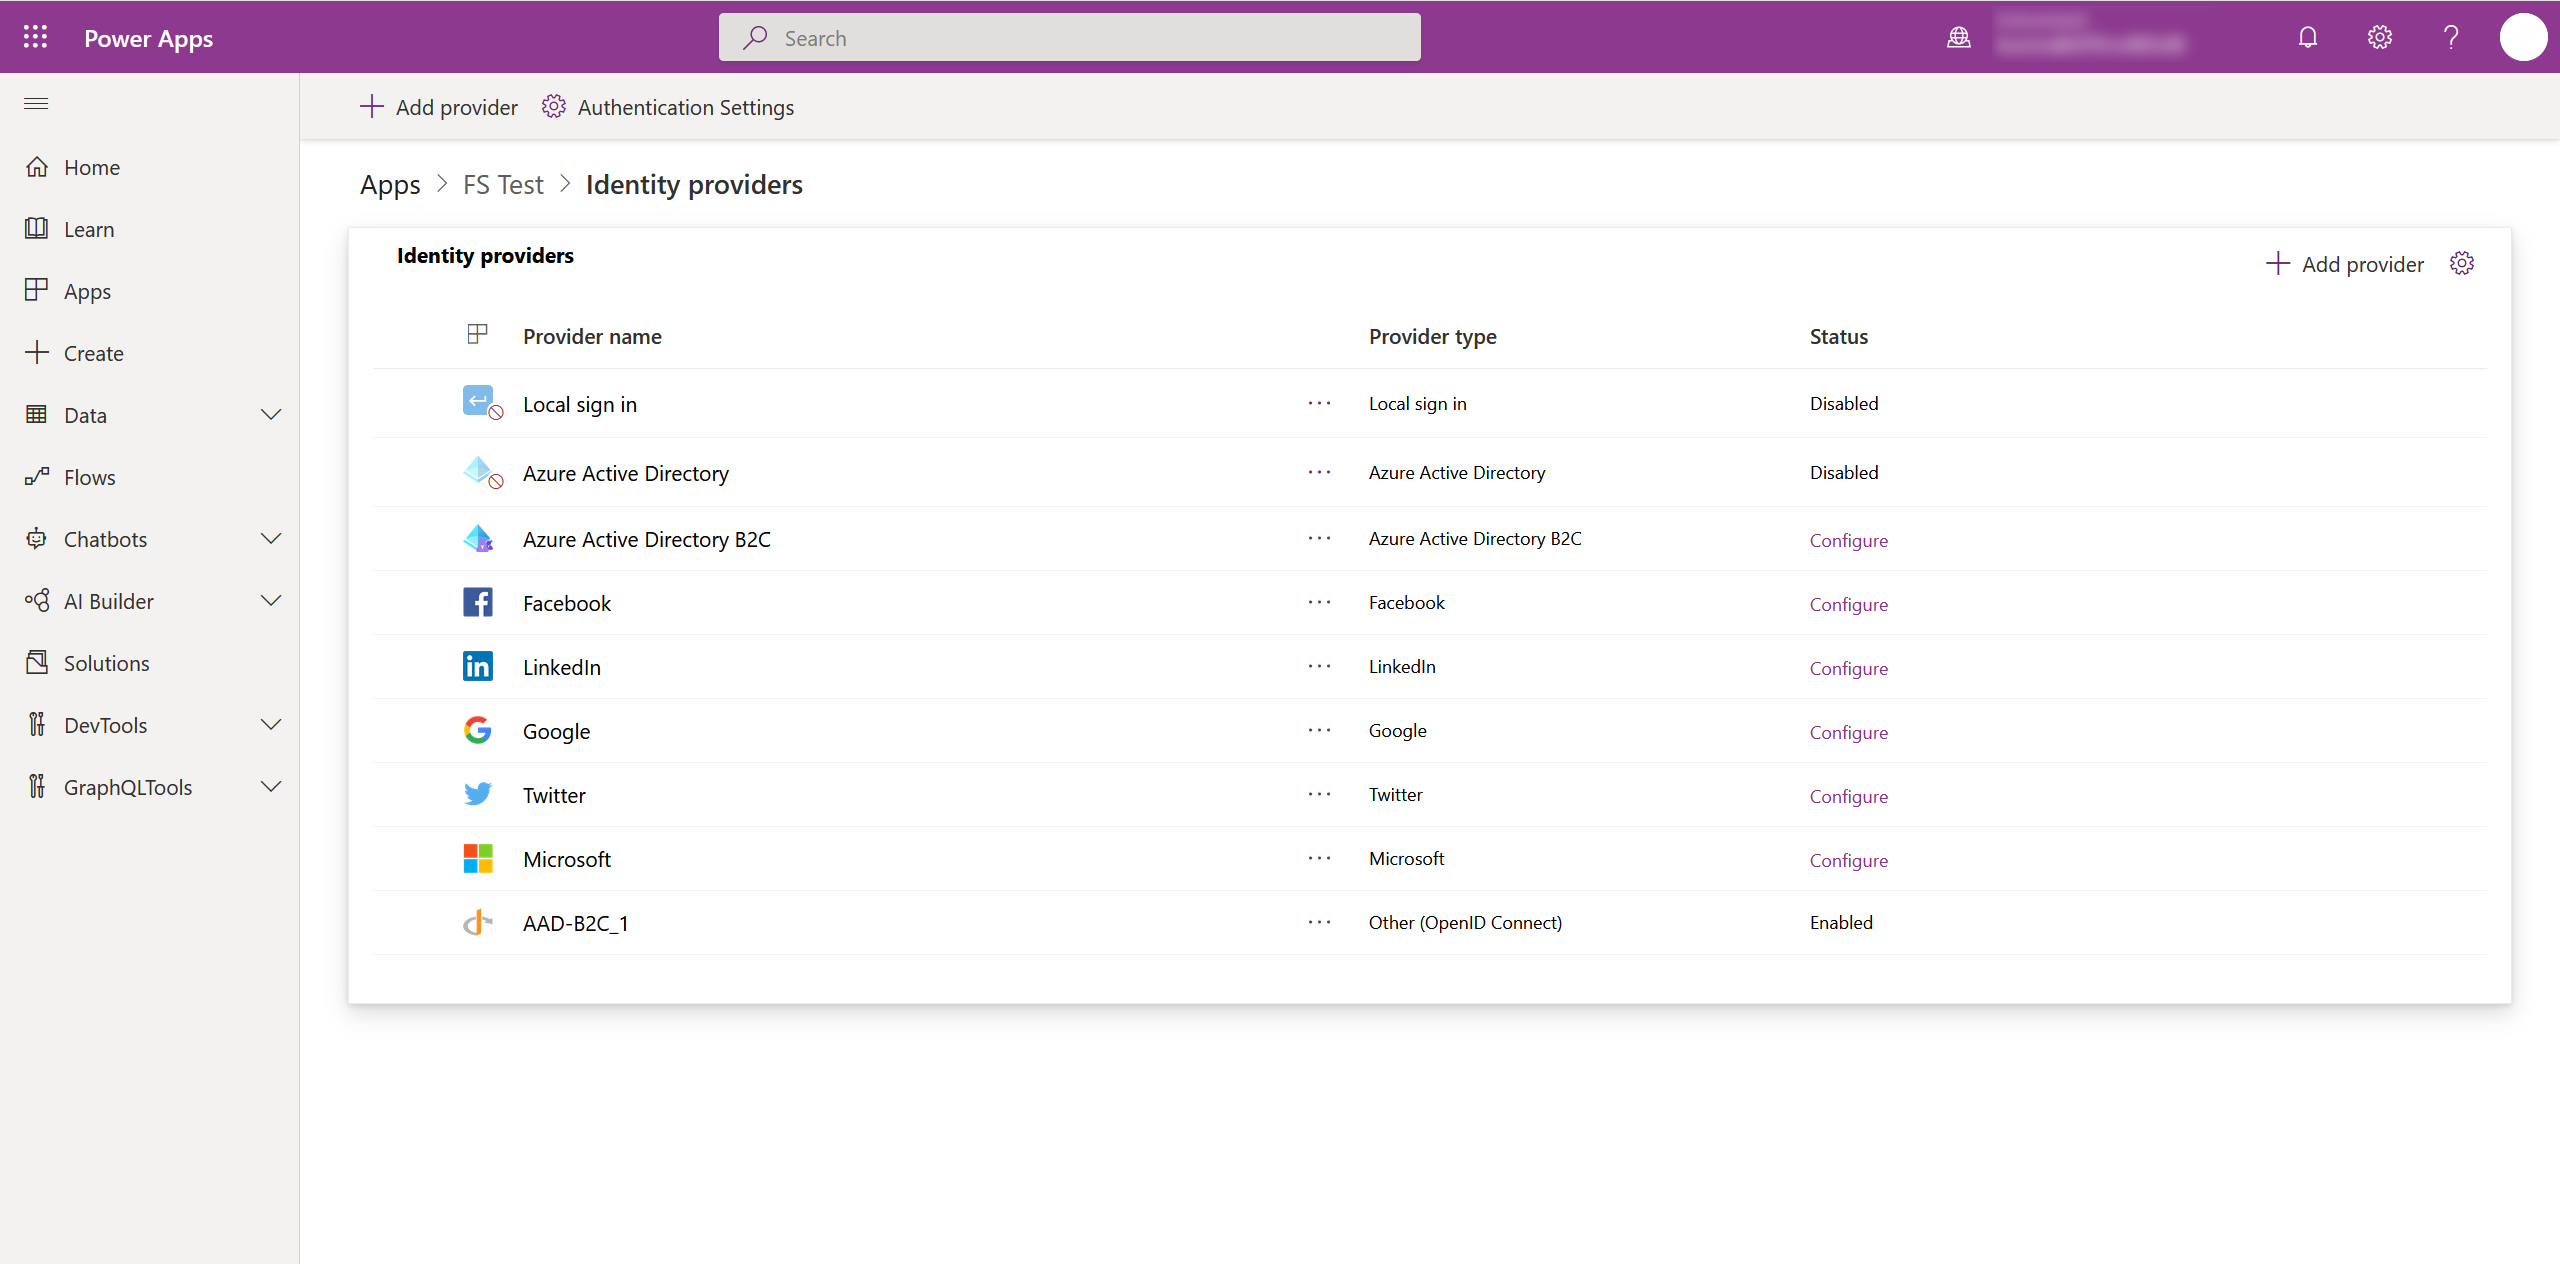Screen dimensions: 2560x1264
Task: Click the search input field
Action: point(1071,36)
